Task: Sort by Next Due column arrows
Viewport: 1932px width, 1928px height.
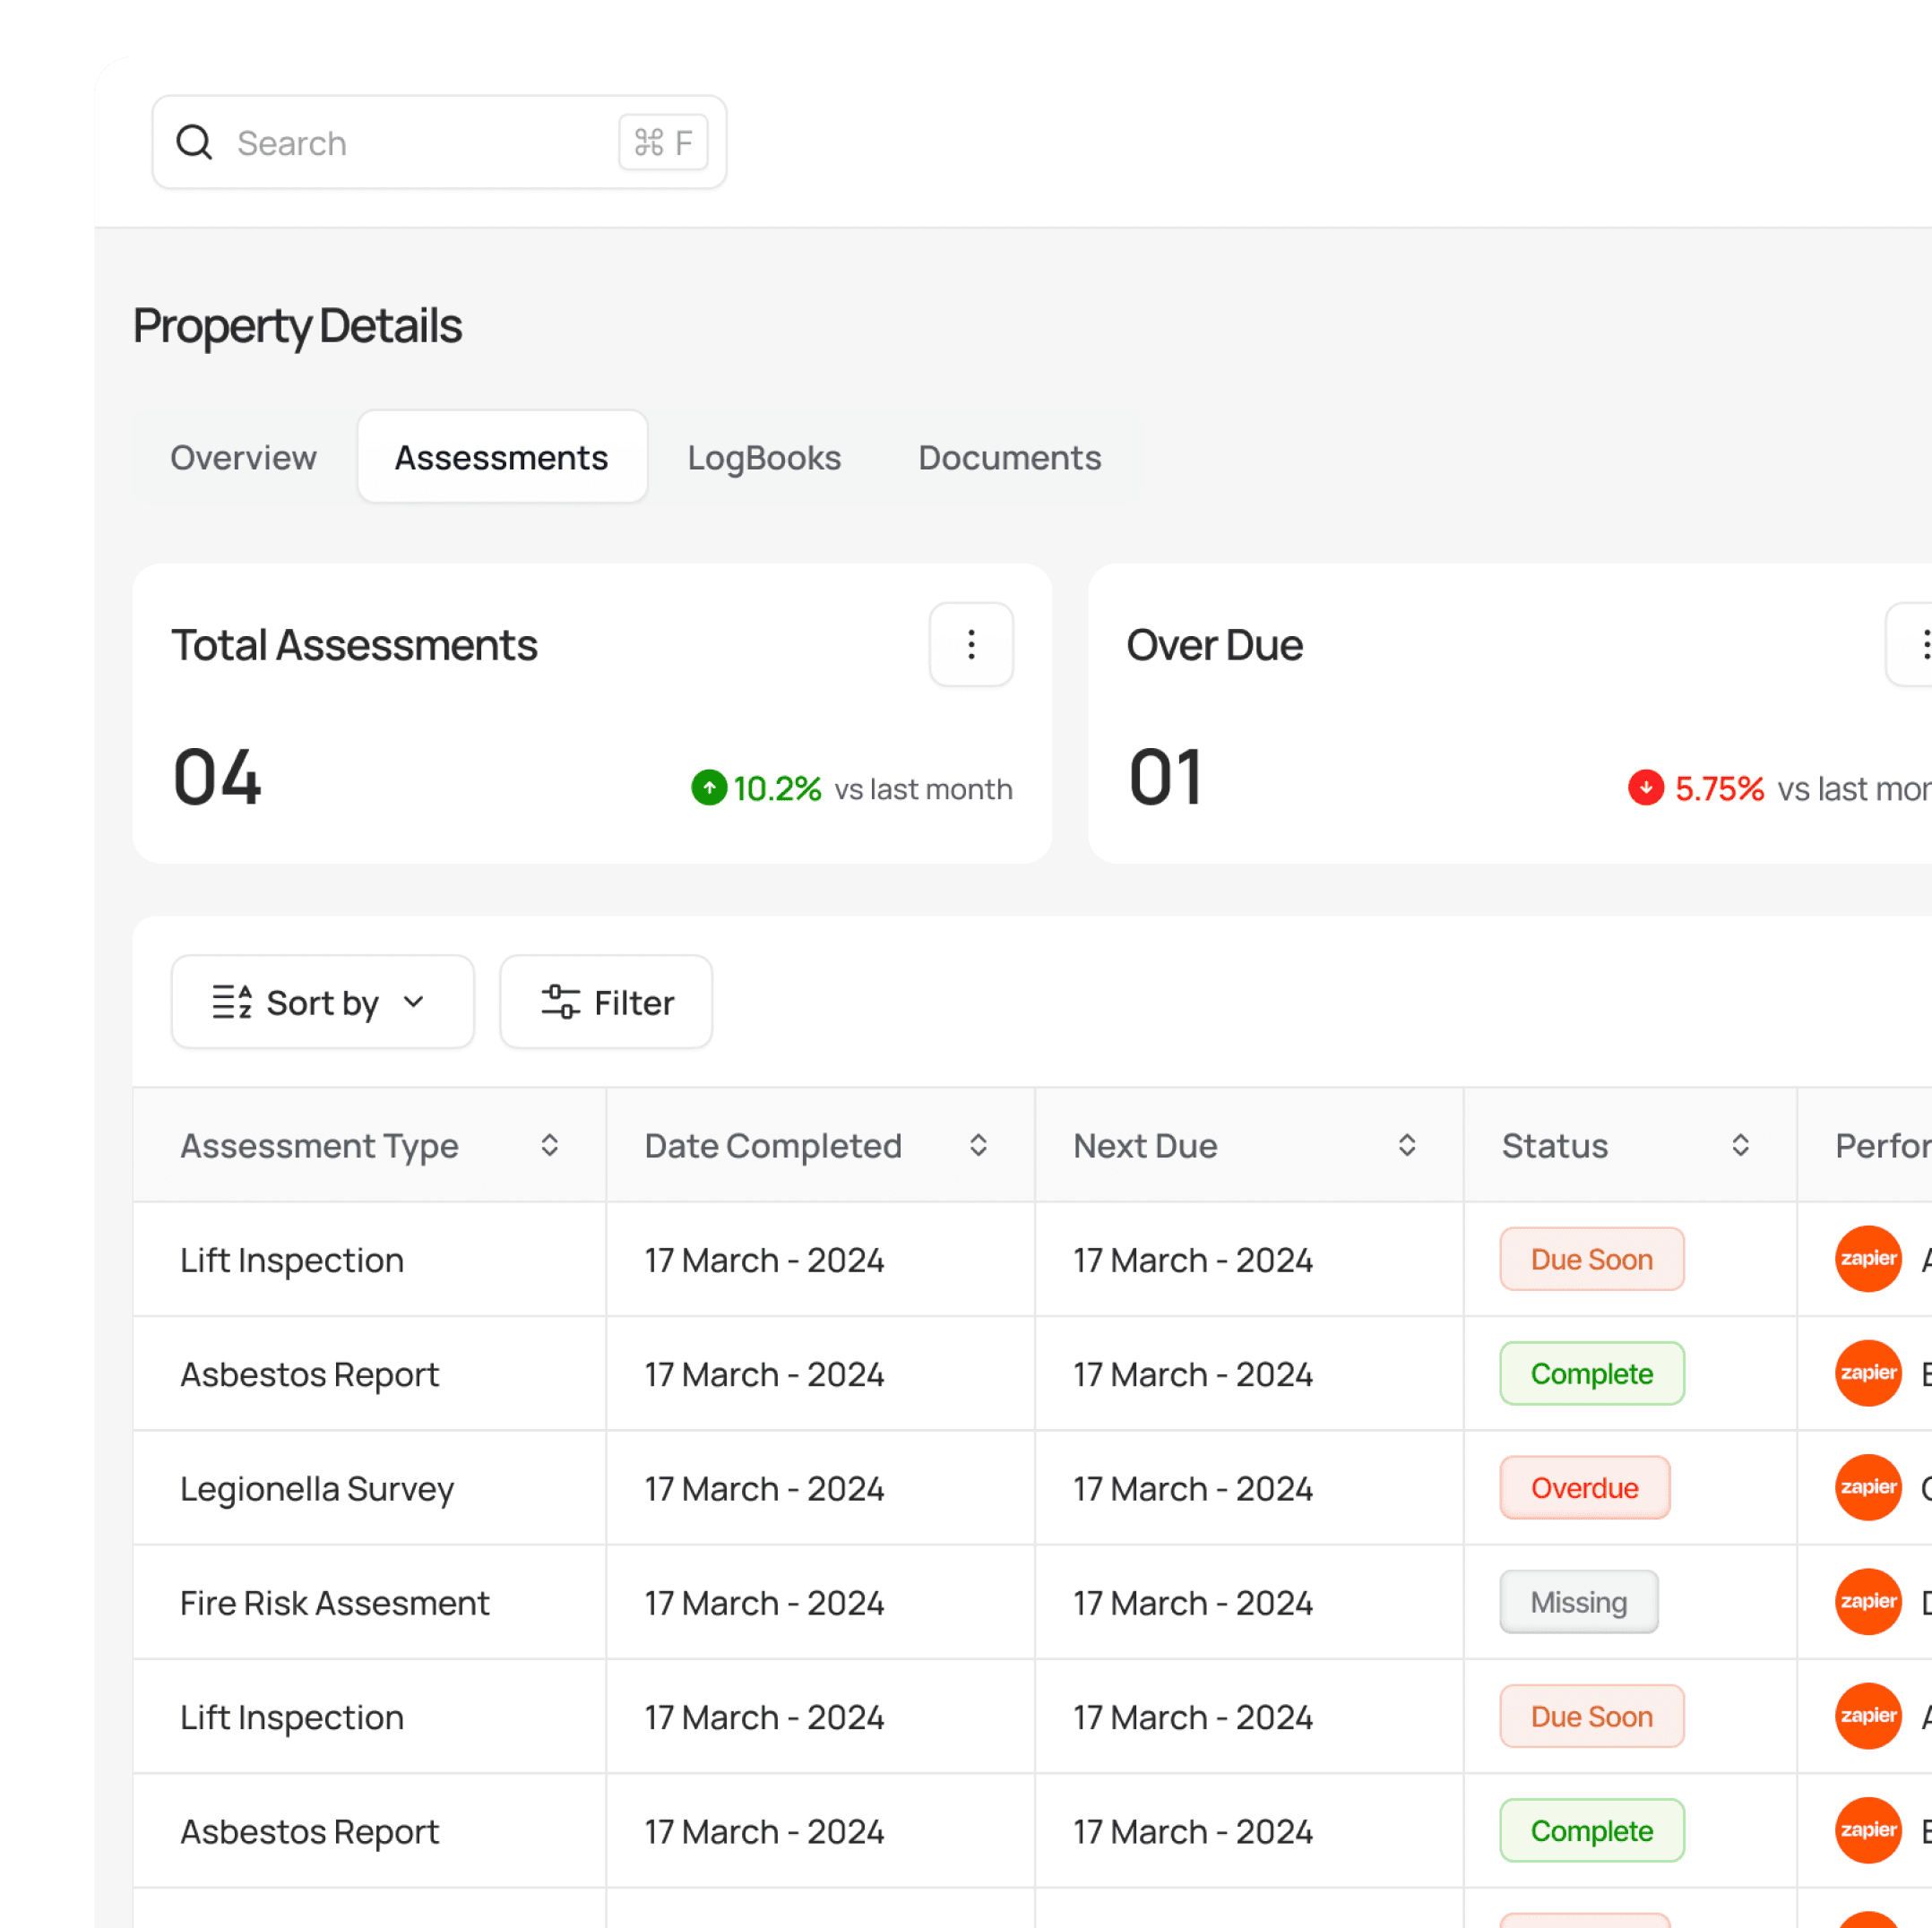Action: tap(1407, 1145)
